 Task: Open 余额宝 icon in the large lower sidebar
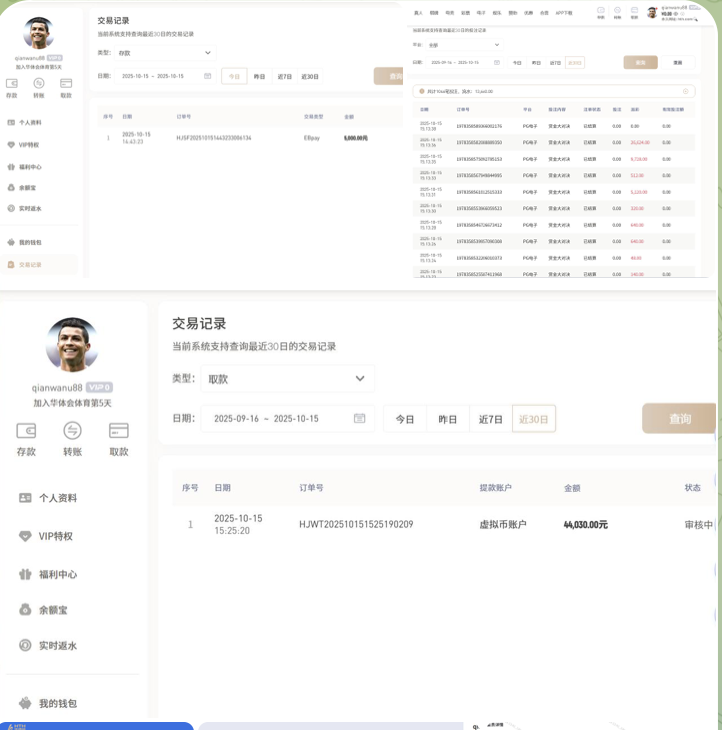(x=25, y=609)
